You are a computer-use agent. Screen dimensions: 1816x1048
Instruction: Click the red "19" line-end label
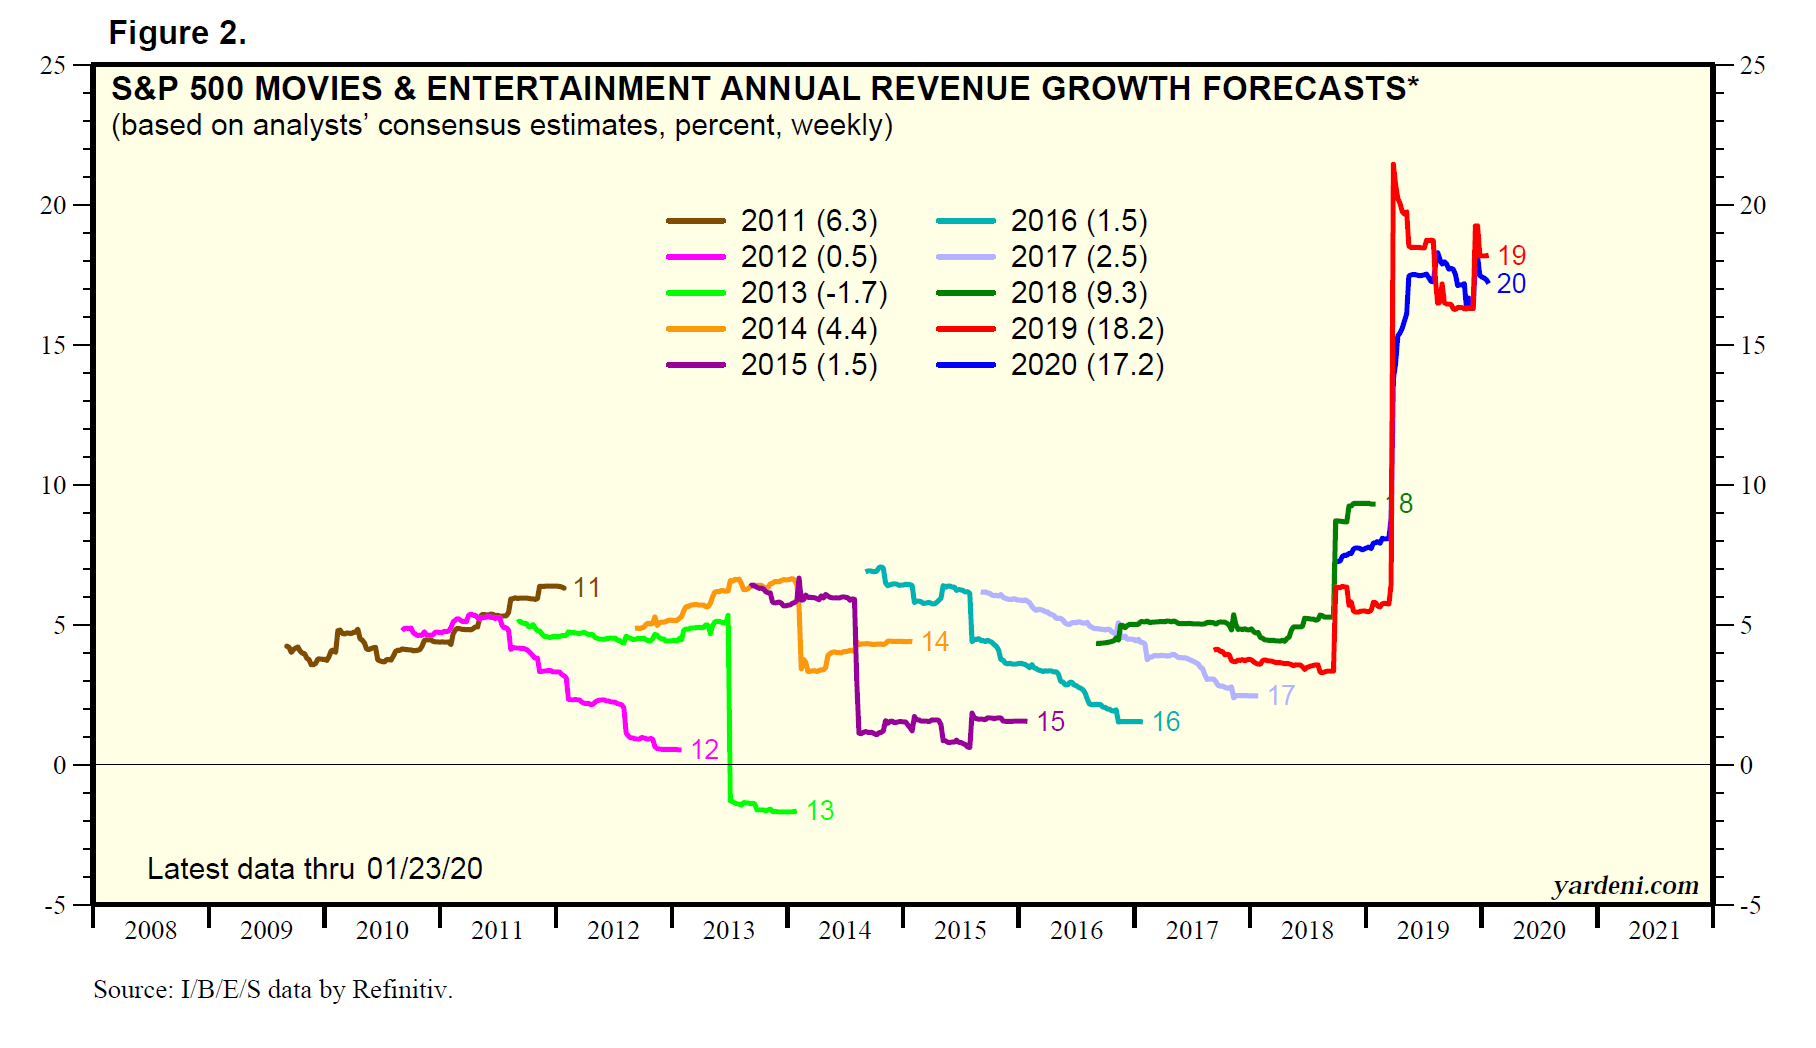coord(1511,256)
